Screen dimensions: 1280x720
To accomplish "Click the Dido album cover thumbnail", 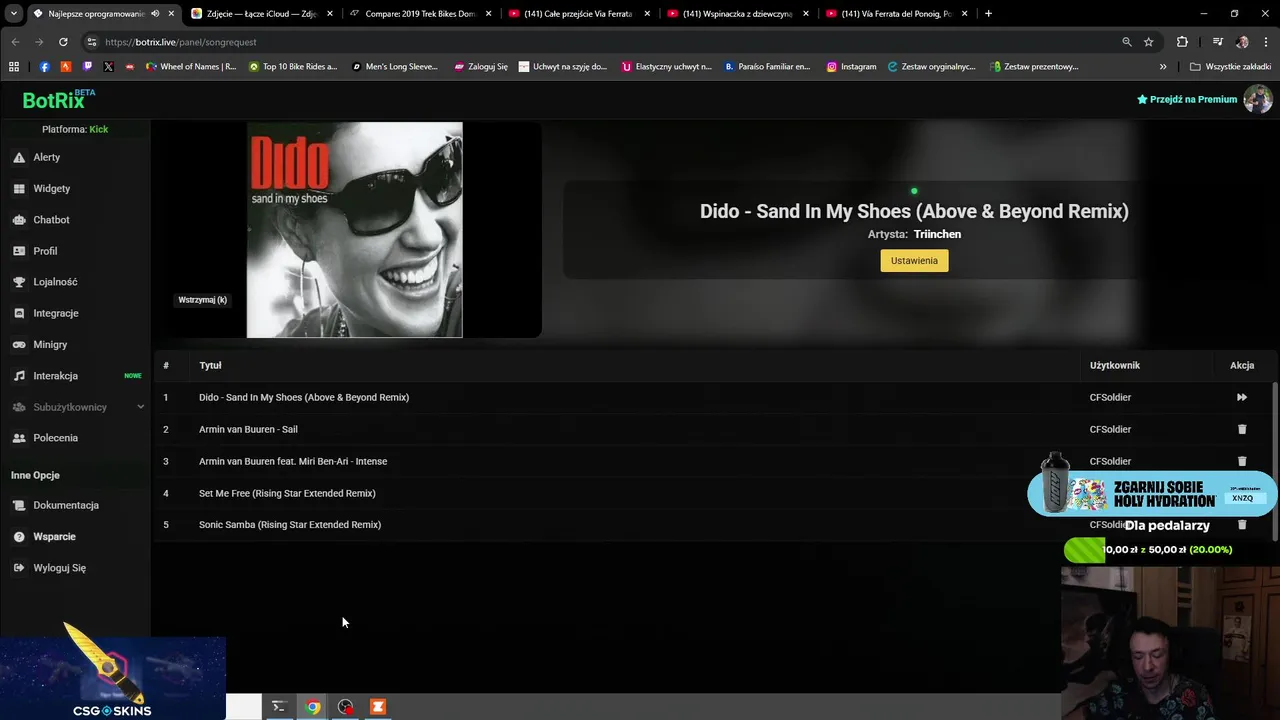I will [x=355, y=230].
